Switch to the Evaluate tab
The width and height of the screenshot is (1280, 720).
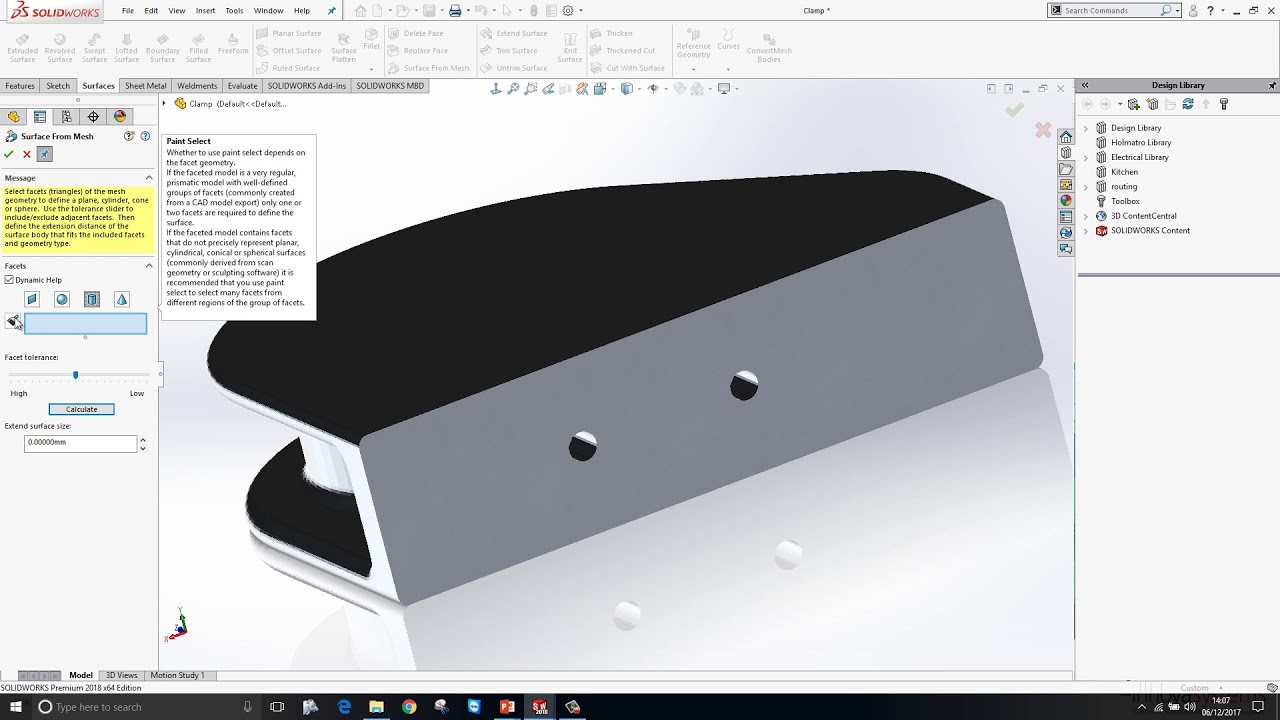tap(242, 86)
